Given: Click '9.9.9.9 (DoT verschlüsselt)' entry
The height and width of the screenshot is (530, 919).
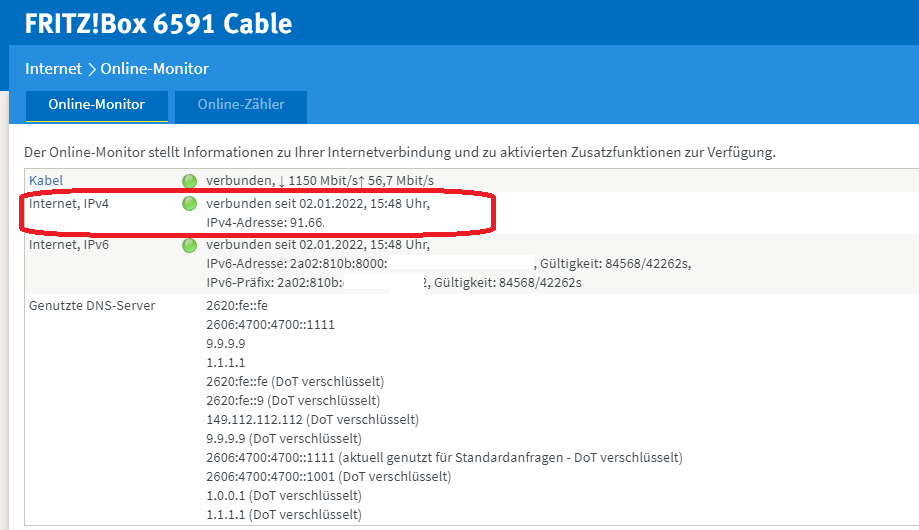Looking at the screenshot, I should [x=284, y=439].
